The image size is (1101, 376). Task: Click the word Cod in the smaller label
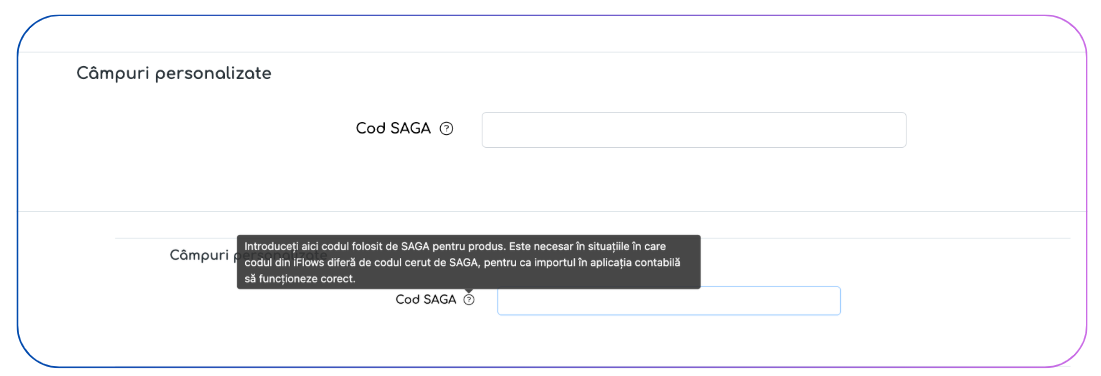tap(407, 300)
